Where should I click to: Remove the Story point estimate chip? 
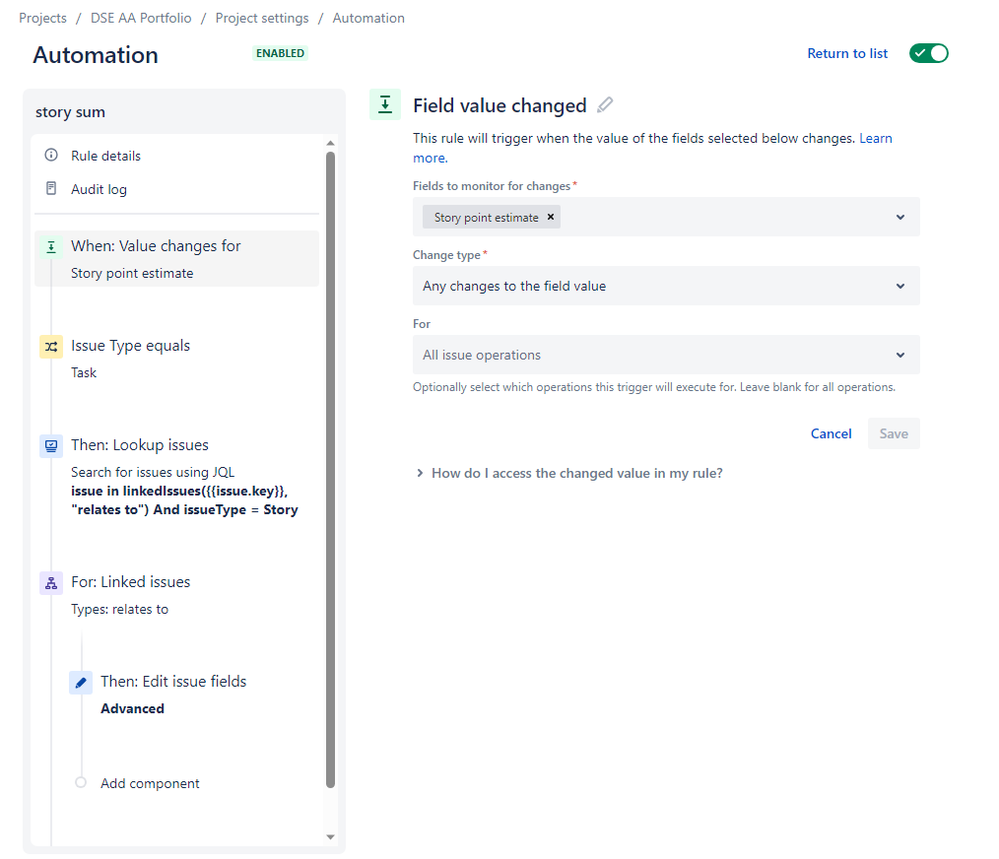coord(551,217)
